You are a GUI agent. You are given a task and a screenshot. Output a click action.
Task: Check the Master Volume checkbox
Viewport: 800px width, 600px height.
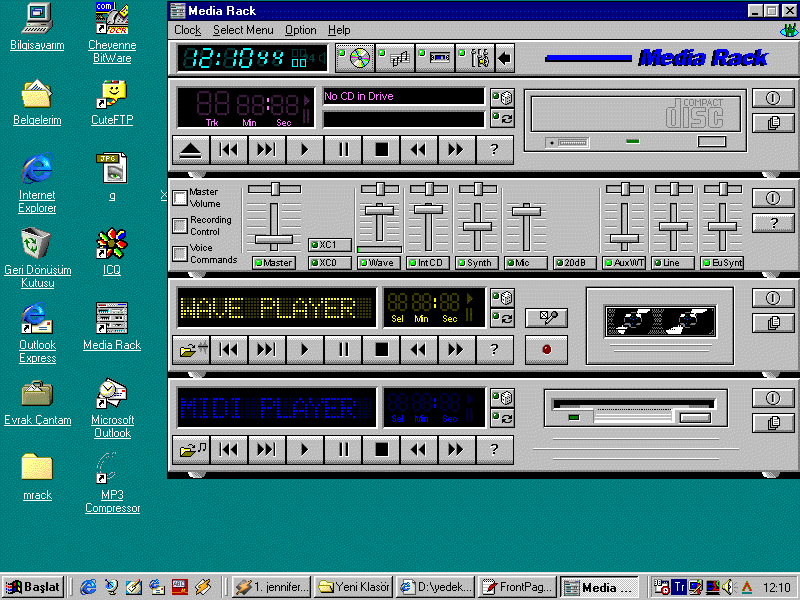click(180, 198)
